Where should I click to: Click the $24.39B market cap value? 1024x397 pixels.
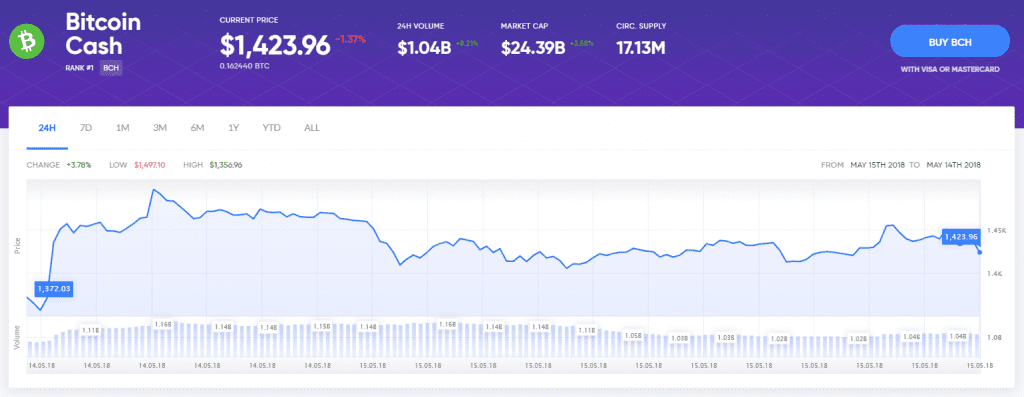coord(533,47)
